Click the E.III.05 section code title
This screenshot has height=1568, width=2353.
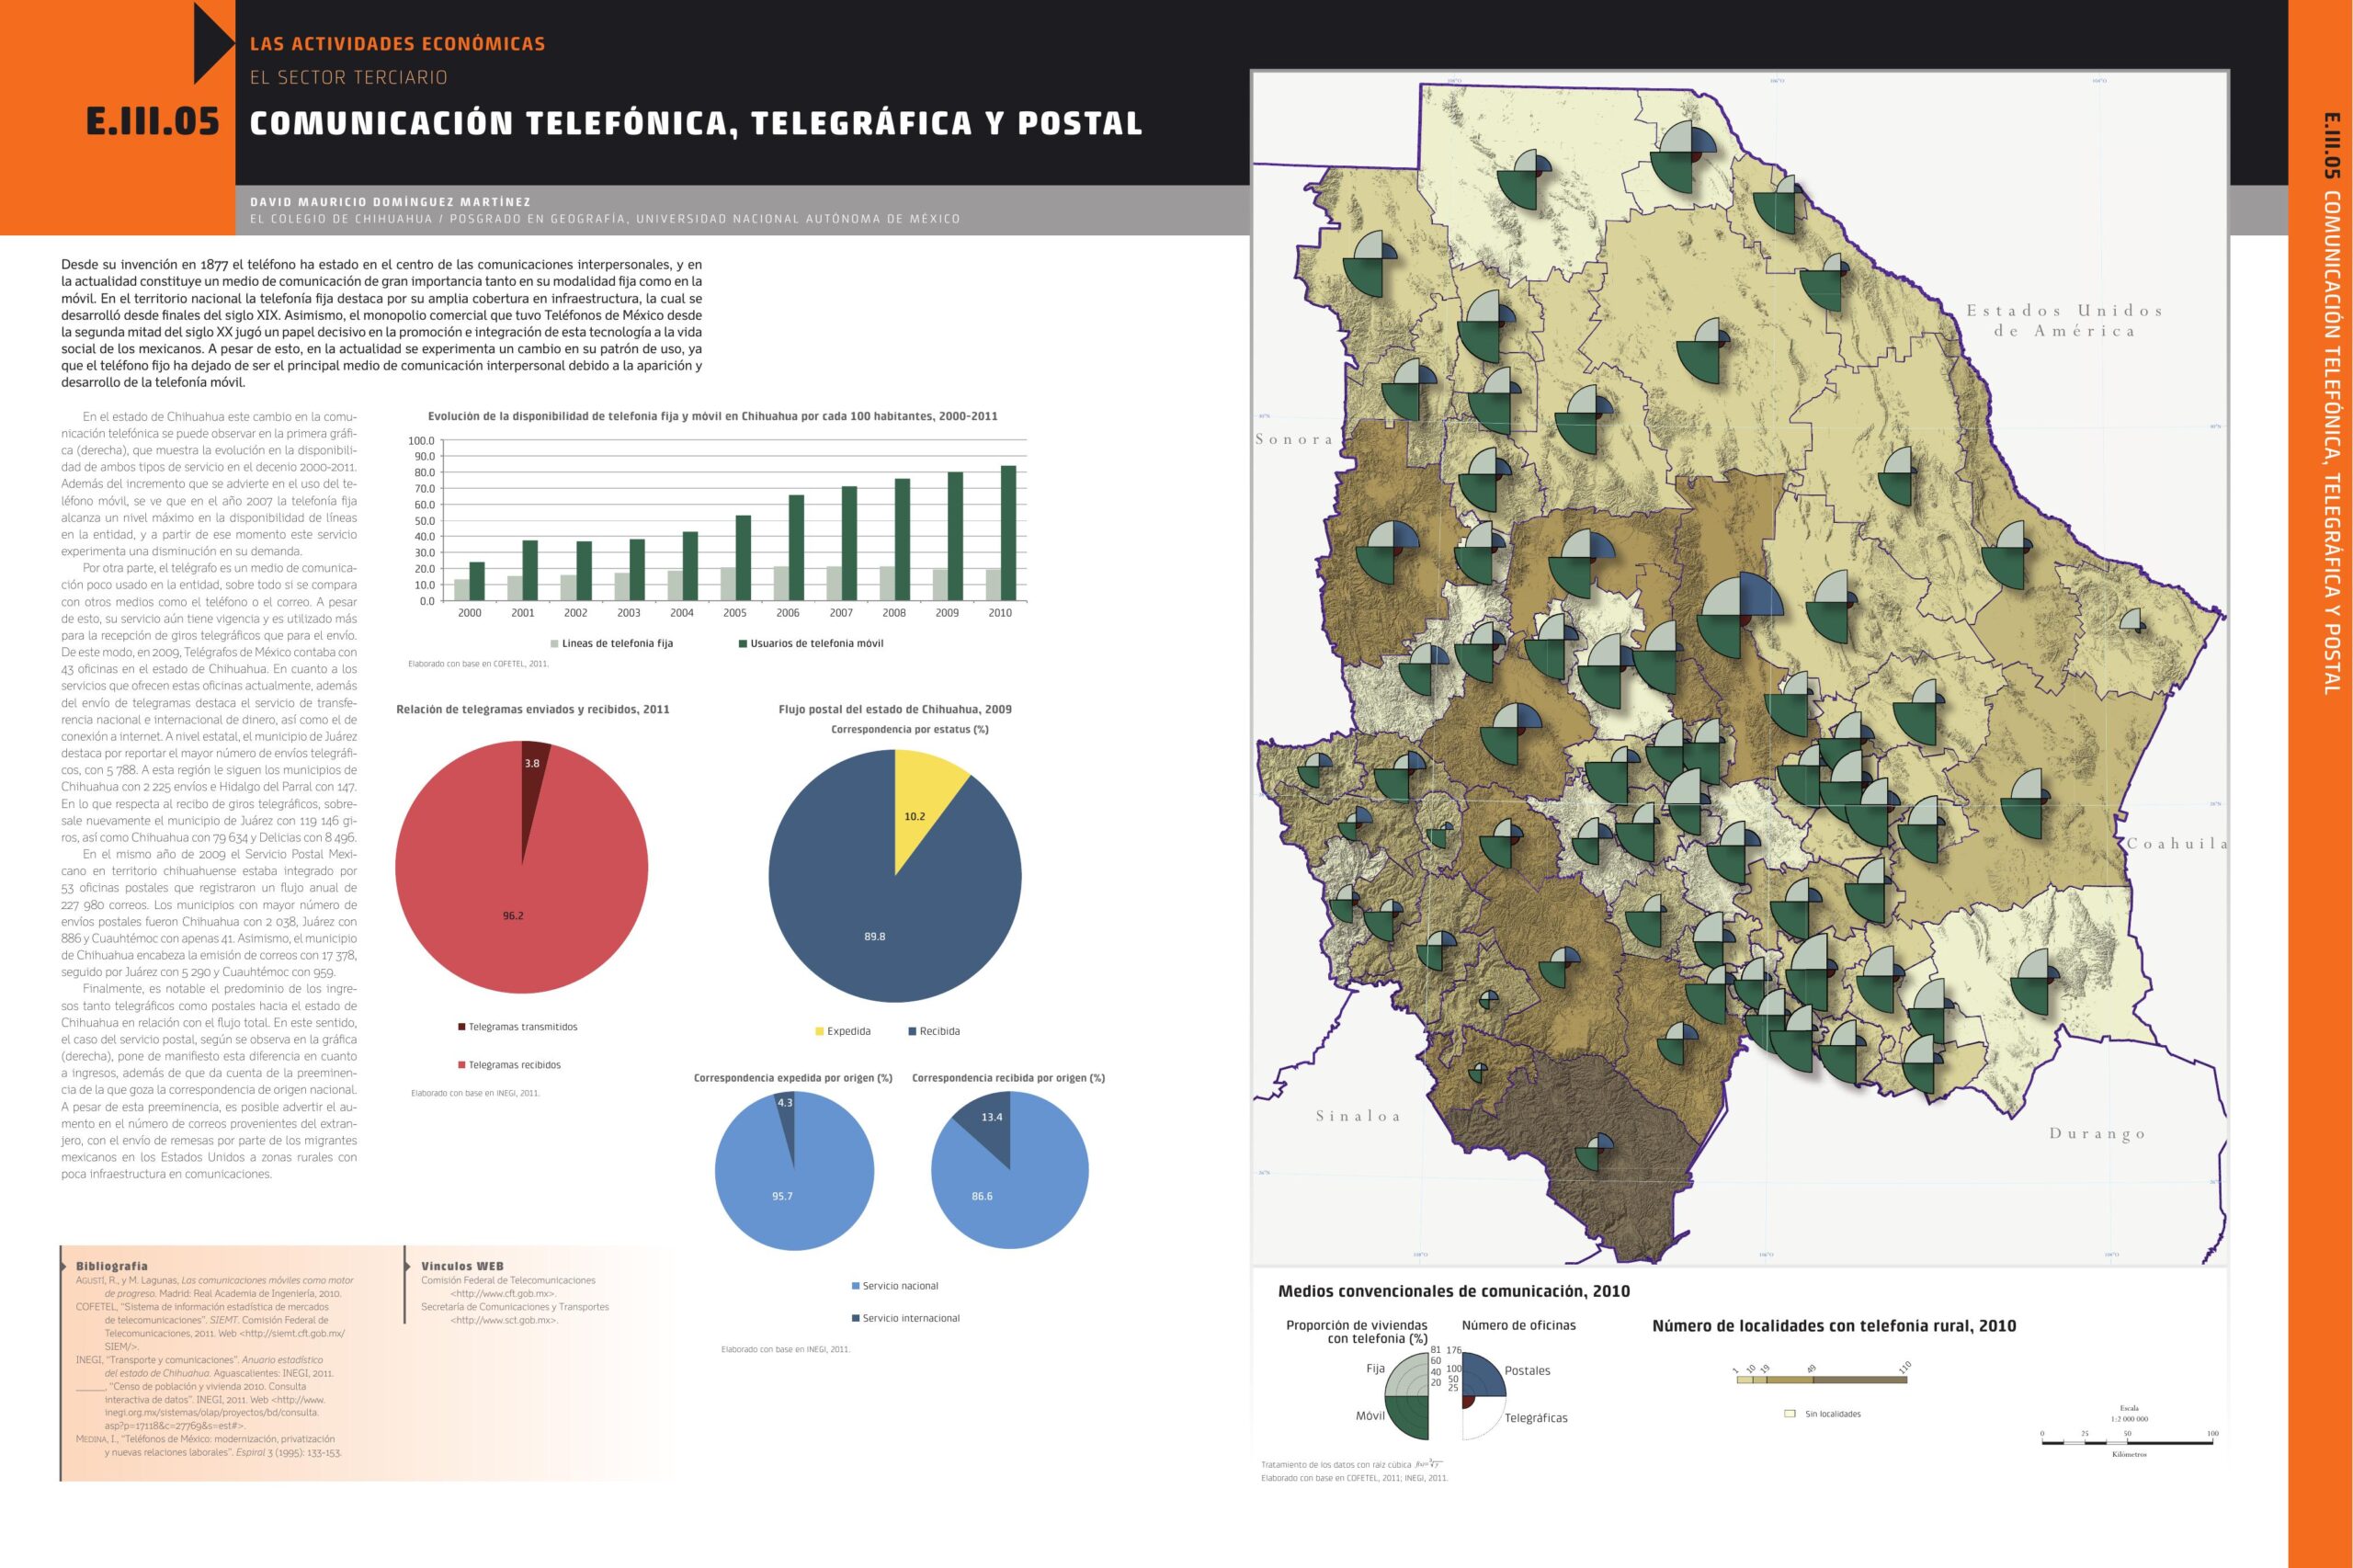[x=153, y=122]
